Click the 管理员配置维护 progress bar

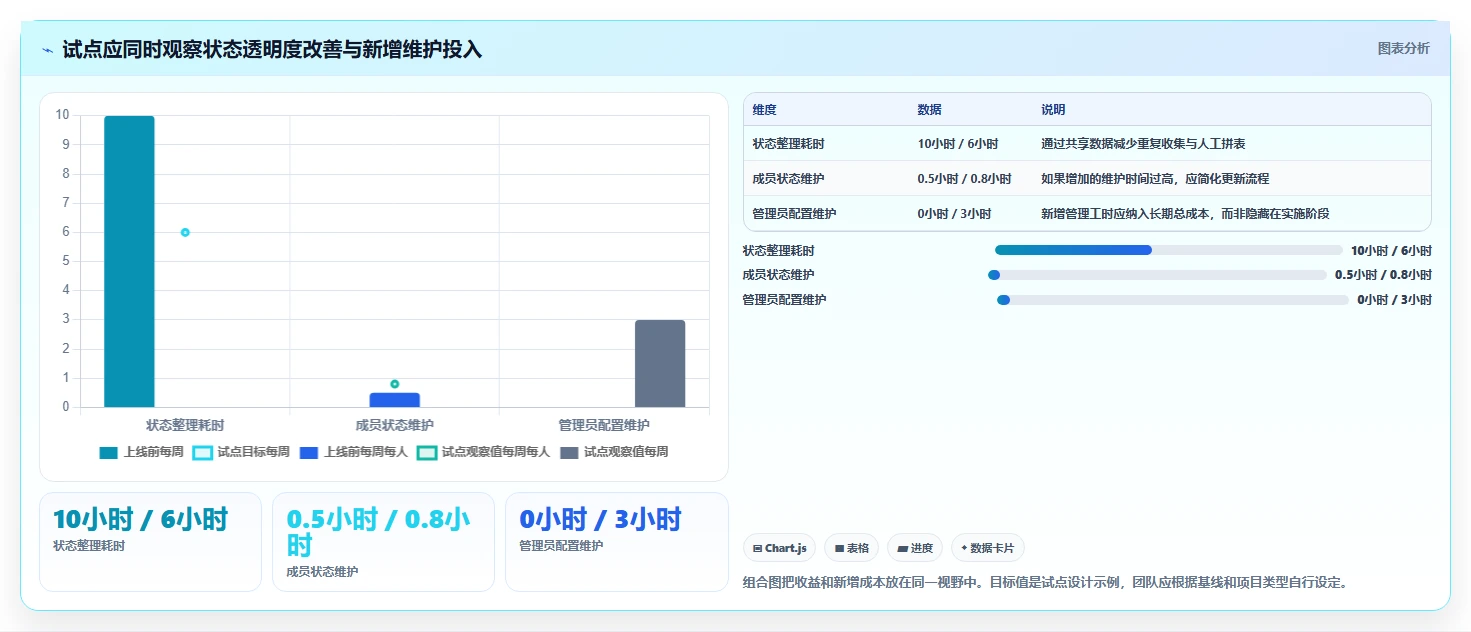pos(1173,300)
